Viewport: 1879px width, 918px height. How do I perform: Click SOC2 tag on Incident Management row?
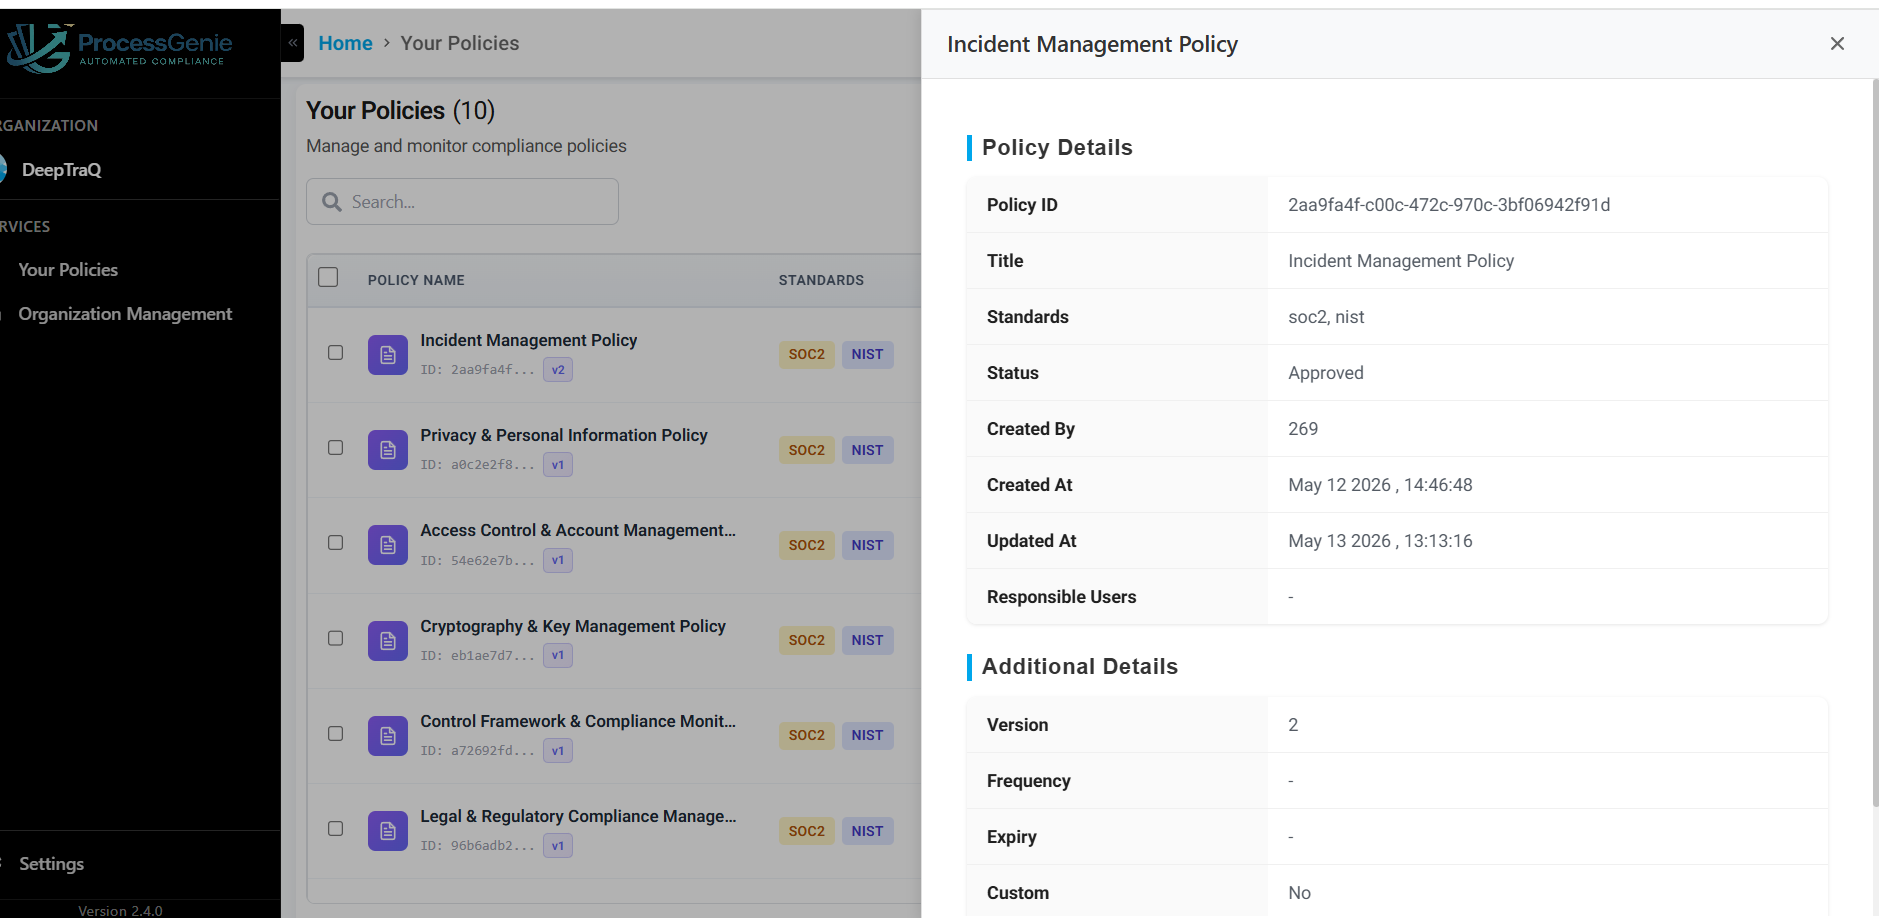[x=807, y=354]
